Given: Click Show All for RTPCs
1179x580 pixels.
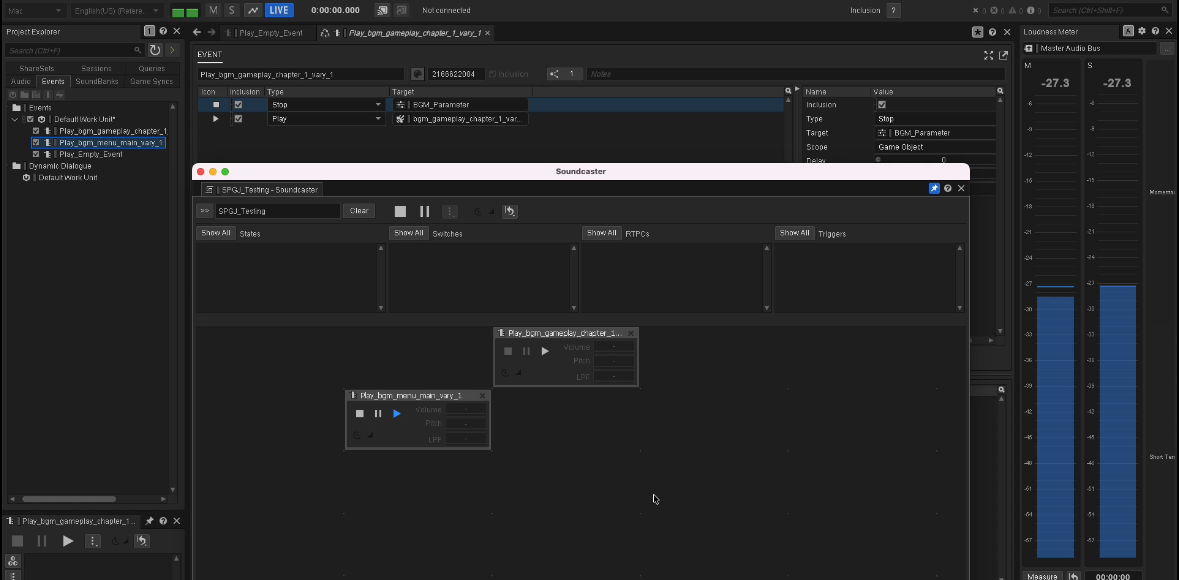Looking at the screenshot, I should pyautogui.click(x=602, y=233).
